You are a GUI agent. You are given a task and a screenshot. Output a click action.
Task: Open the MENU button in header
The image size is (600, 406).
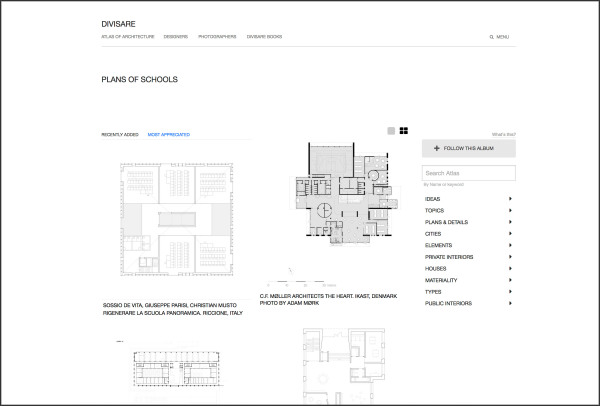(x=503, y=36)
